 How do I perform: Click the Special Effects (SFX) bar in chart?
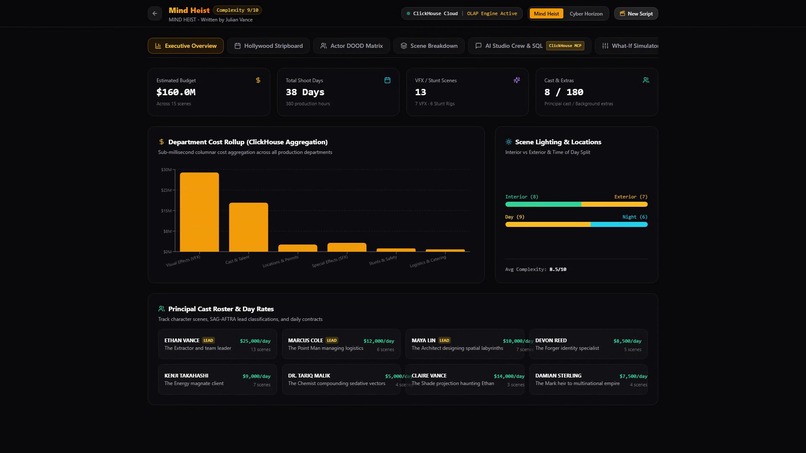coord(347,247)
